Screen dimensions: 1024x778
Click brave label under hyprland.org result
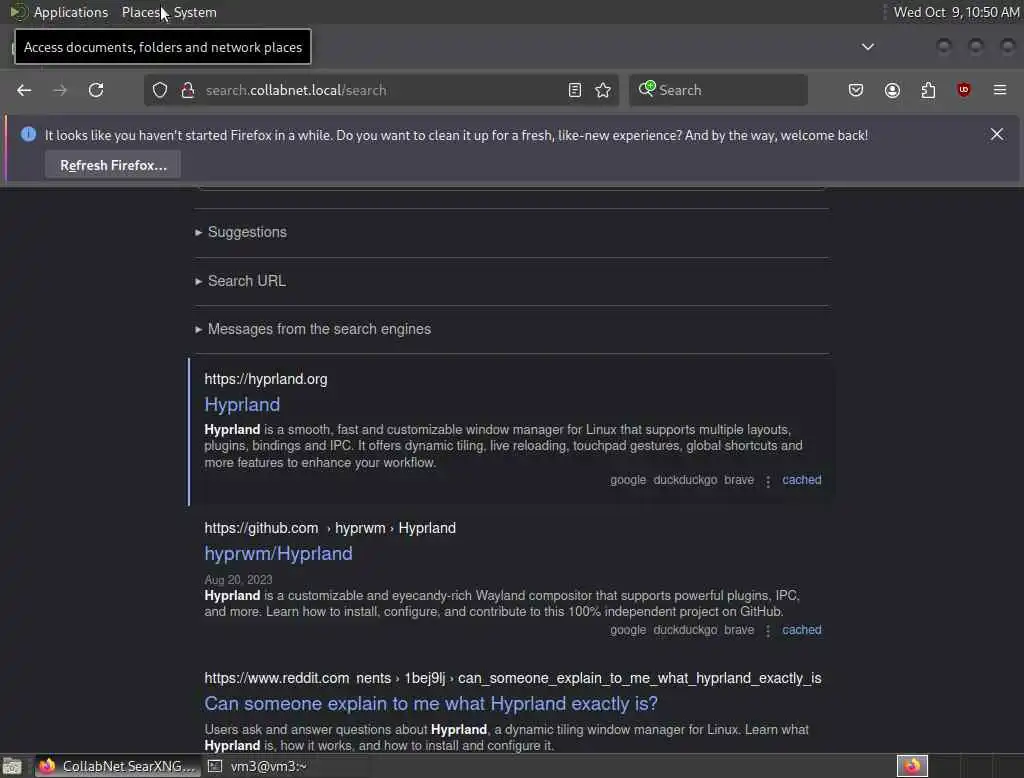(x=739, y=479)
